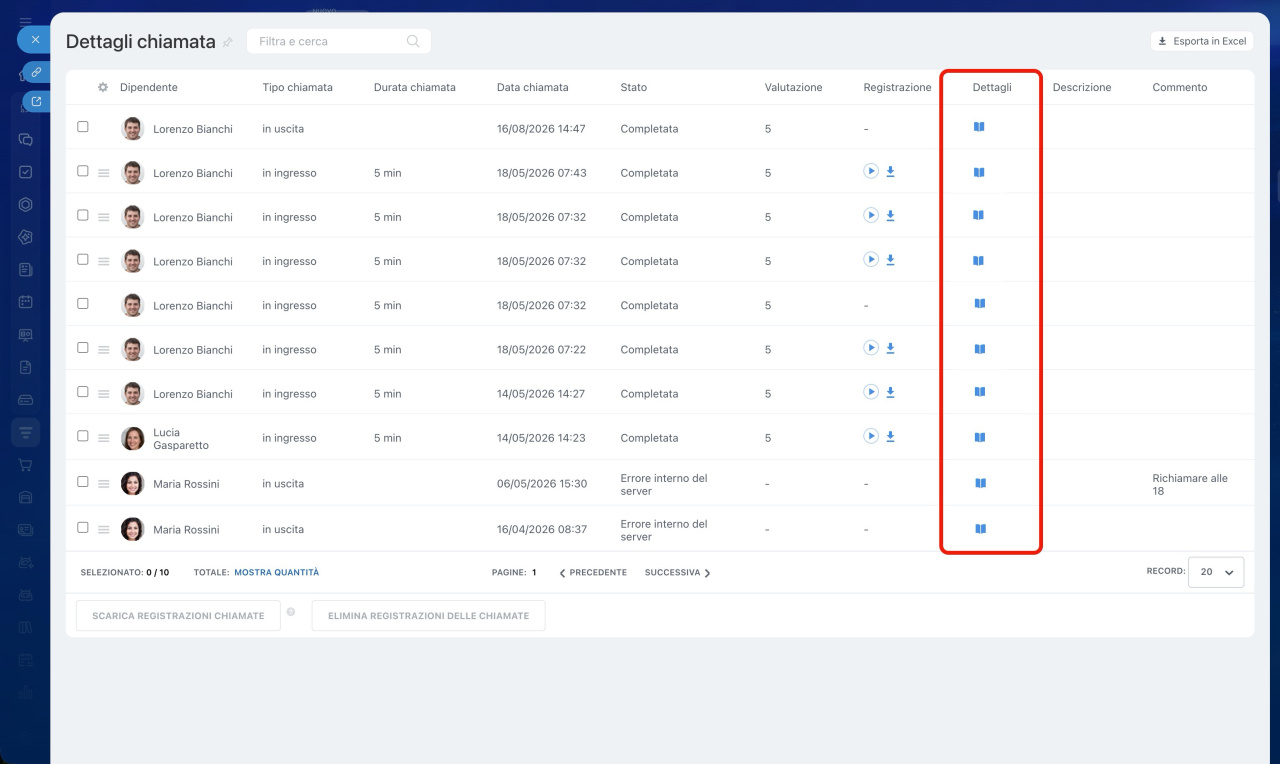This screenshot has width=1280, height=764.
Task: Open the Record count dropdown
Action: point(1216,572)
